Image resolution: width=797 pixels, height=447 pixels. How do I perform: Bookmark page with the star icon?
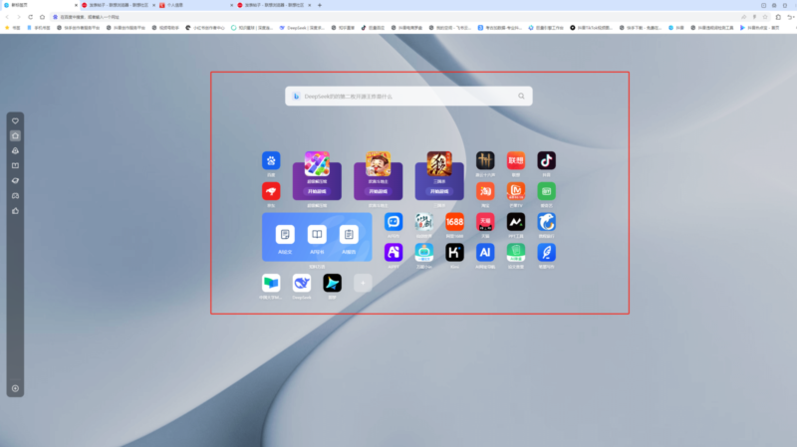[x=765, y=17]
